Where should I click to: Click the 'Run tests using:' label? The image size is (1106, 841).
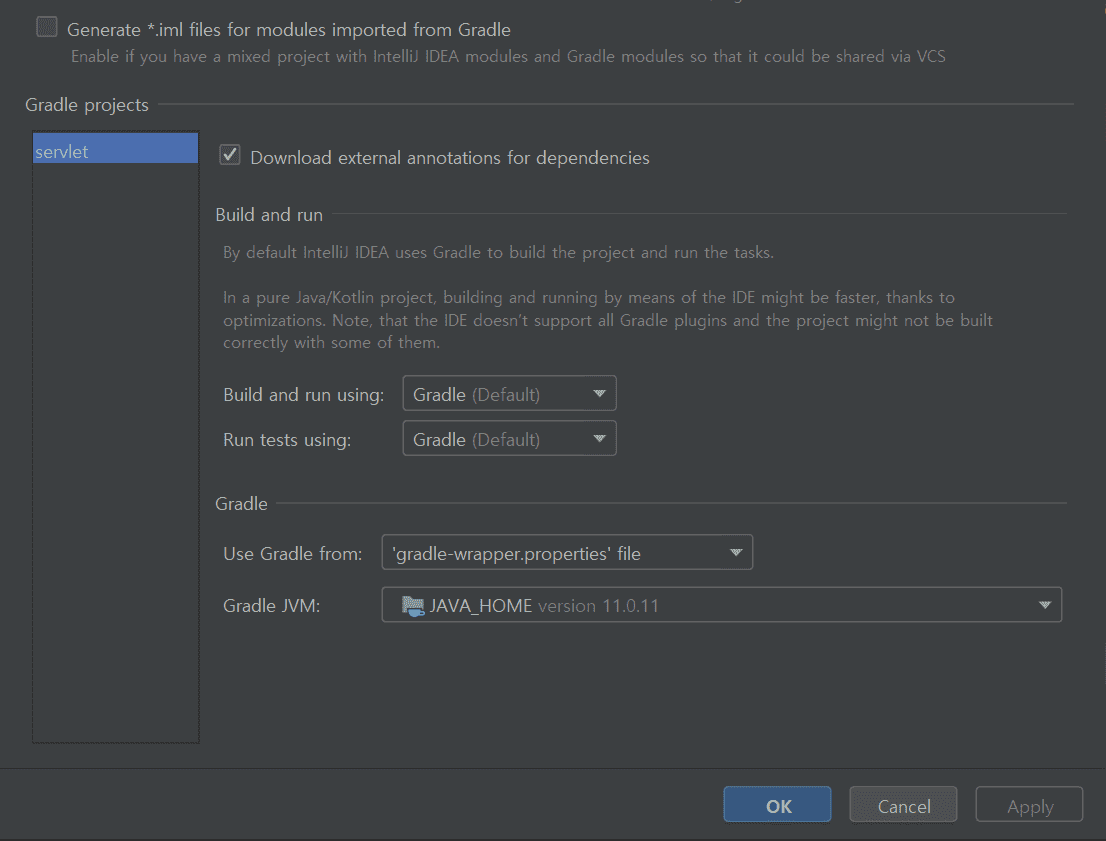coord(287,440)
